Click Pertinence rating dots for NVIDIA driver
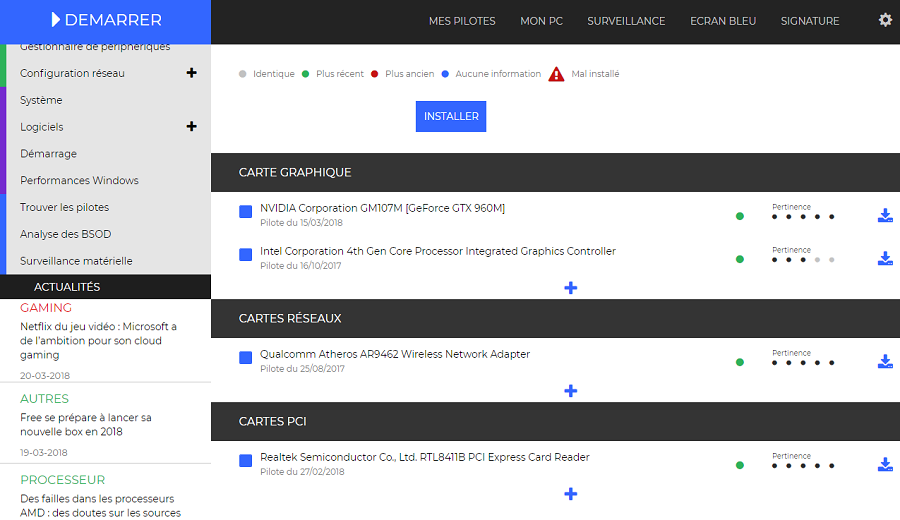The width and height of the screenshot is (900, 520). [x=803, y=217]
